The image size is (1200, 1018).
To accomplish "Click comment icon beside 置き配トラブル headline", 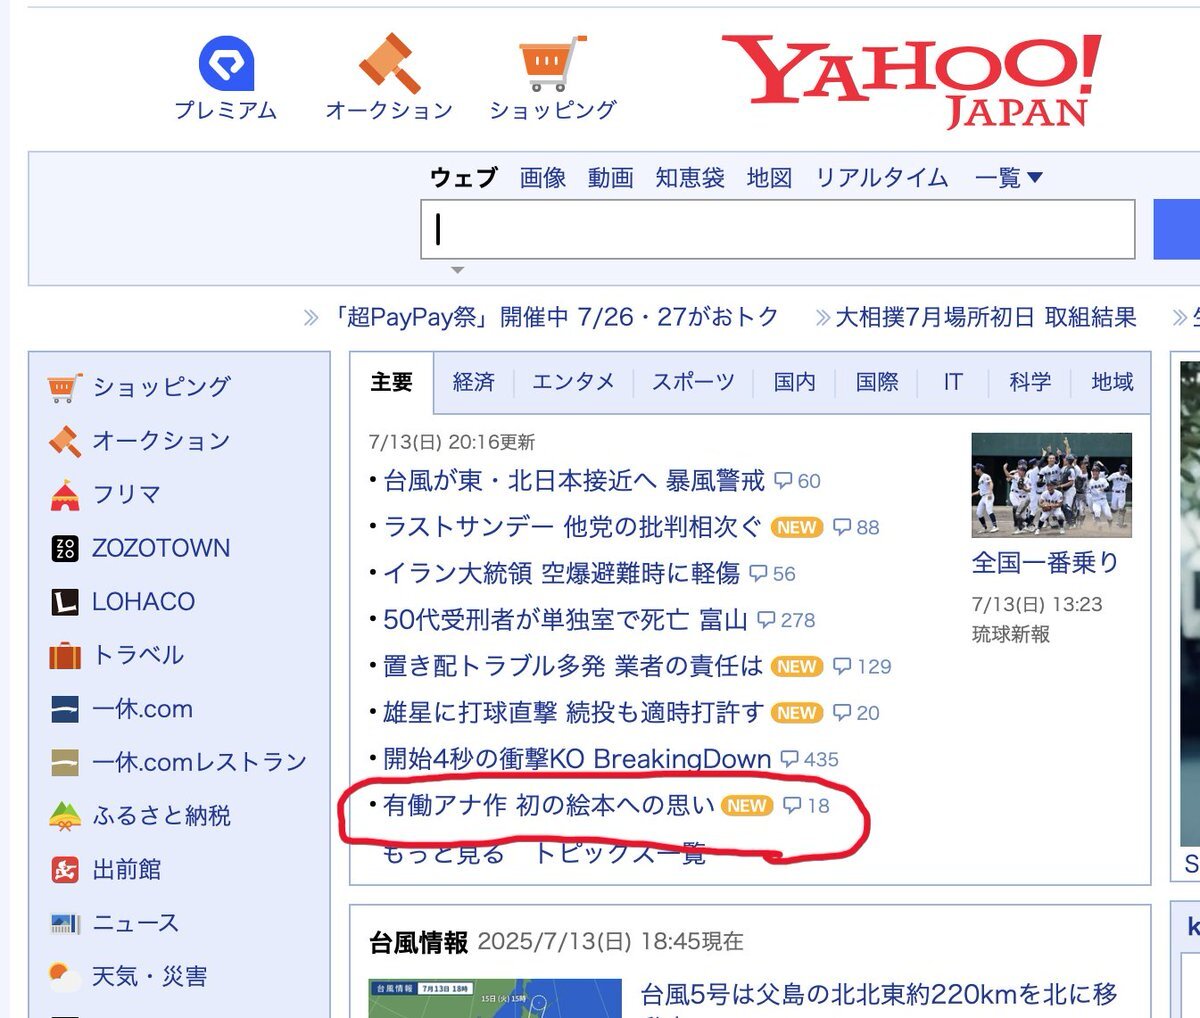I will [x=842, y=666].
